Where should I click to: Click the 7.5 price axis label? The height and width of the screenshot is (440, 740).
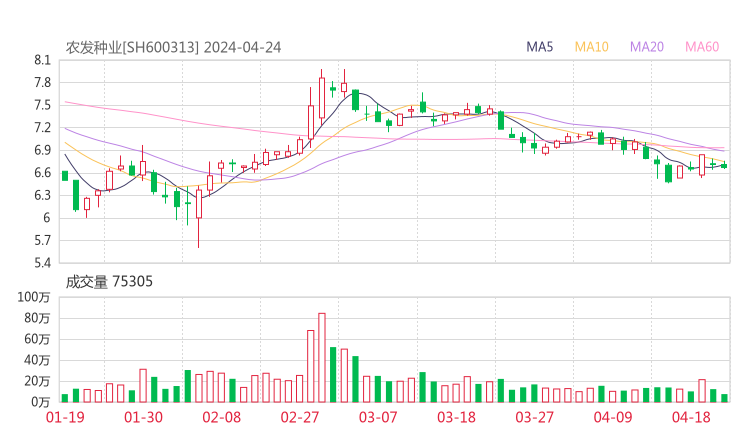[x=42, y=105]
